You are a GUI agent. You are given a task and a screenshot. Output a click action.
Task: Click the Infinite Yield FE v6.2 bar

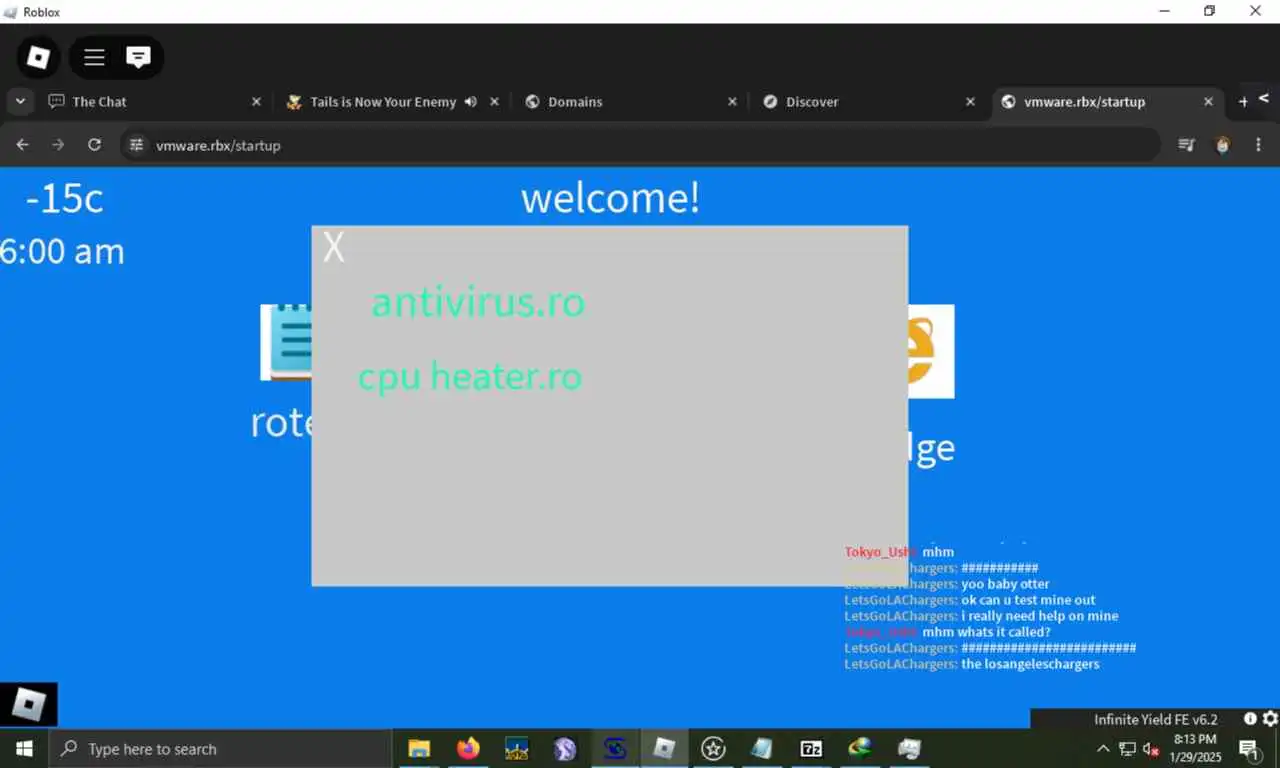click(1155, 719)
